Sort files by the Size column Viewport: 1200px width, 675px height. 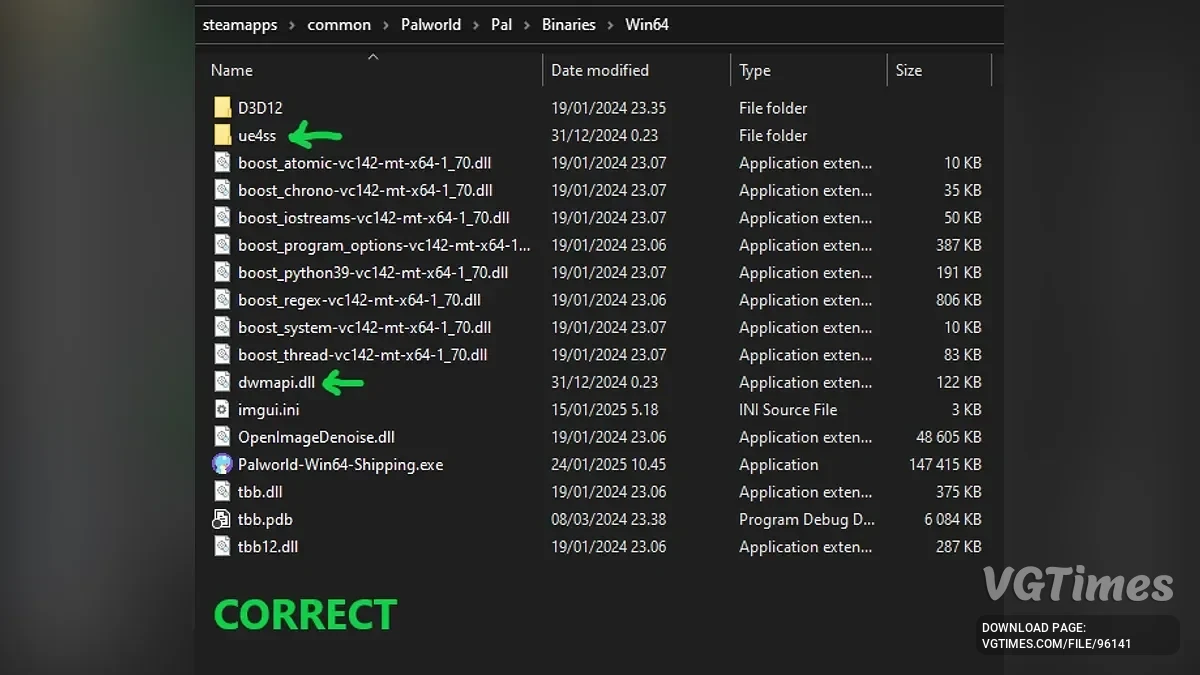(909, 70)
